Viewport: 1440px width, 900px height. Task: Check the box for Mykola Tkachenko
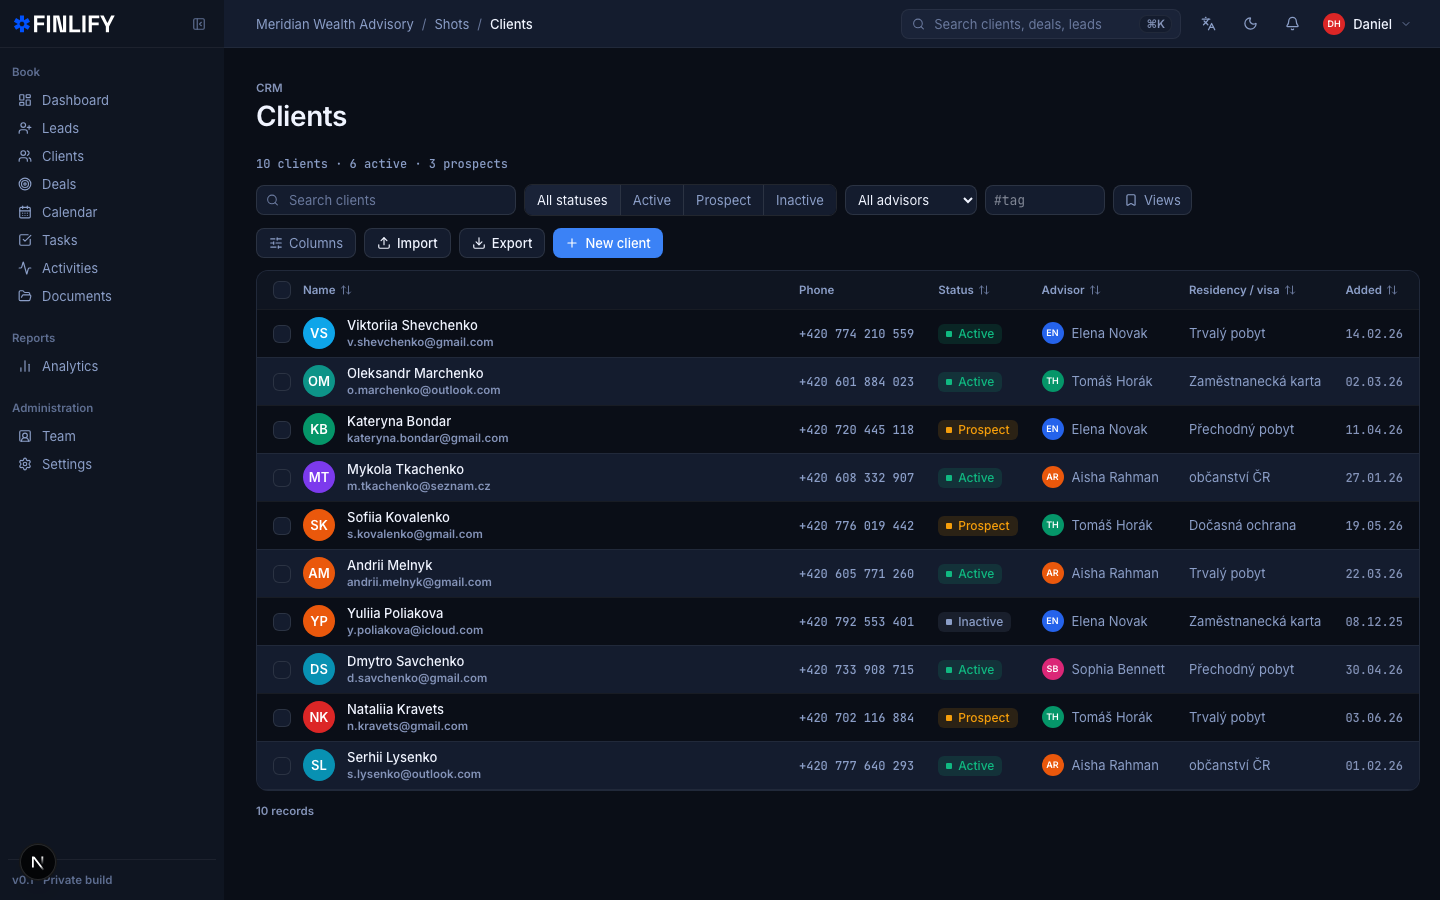click(x=282, y=477)
